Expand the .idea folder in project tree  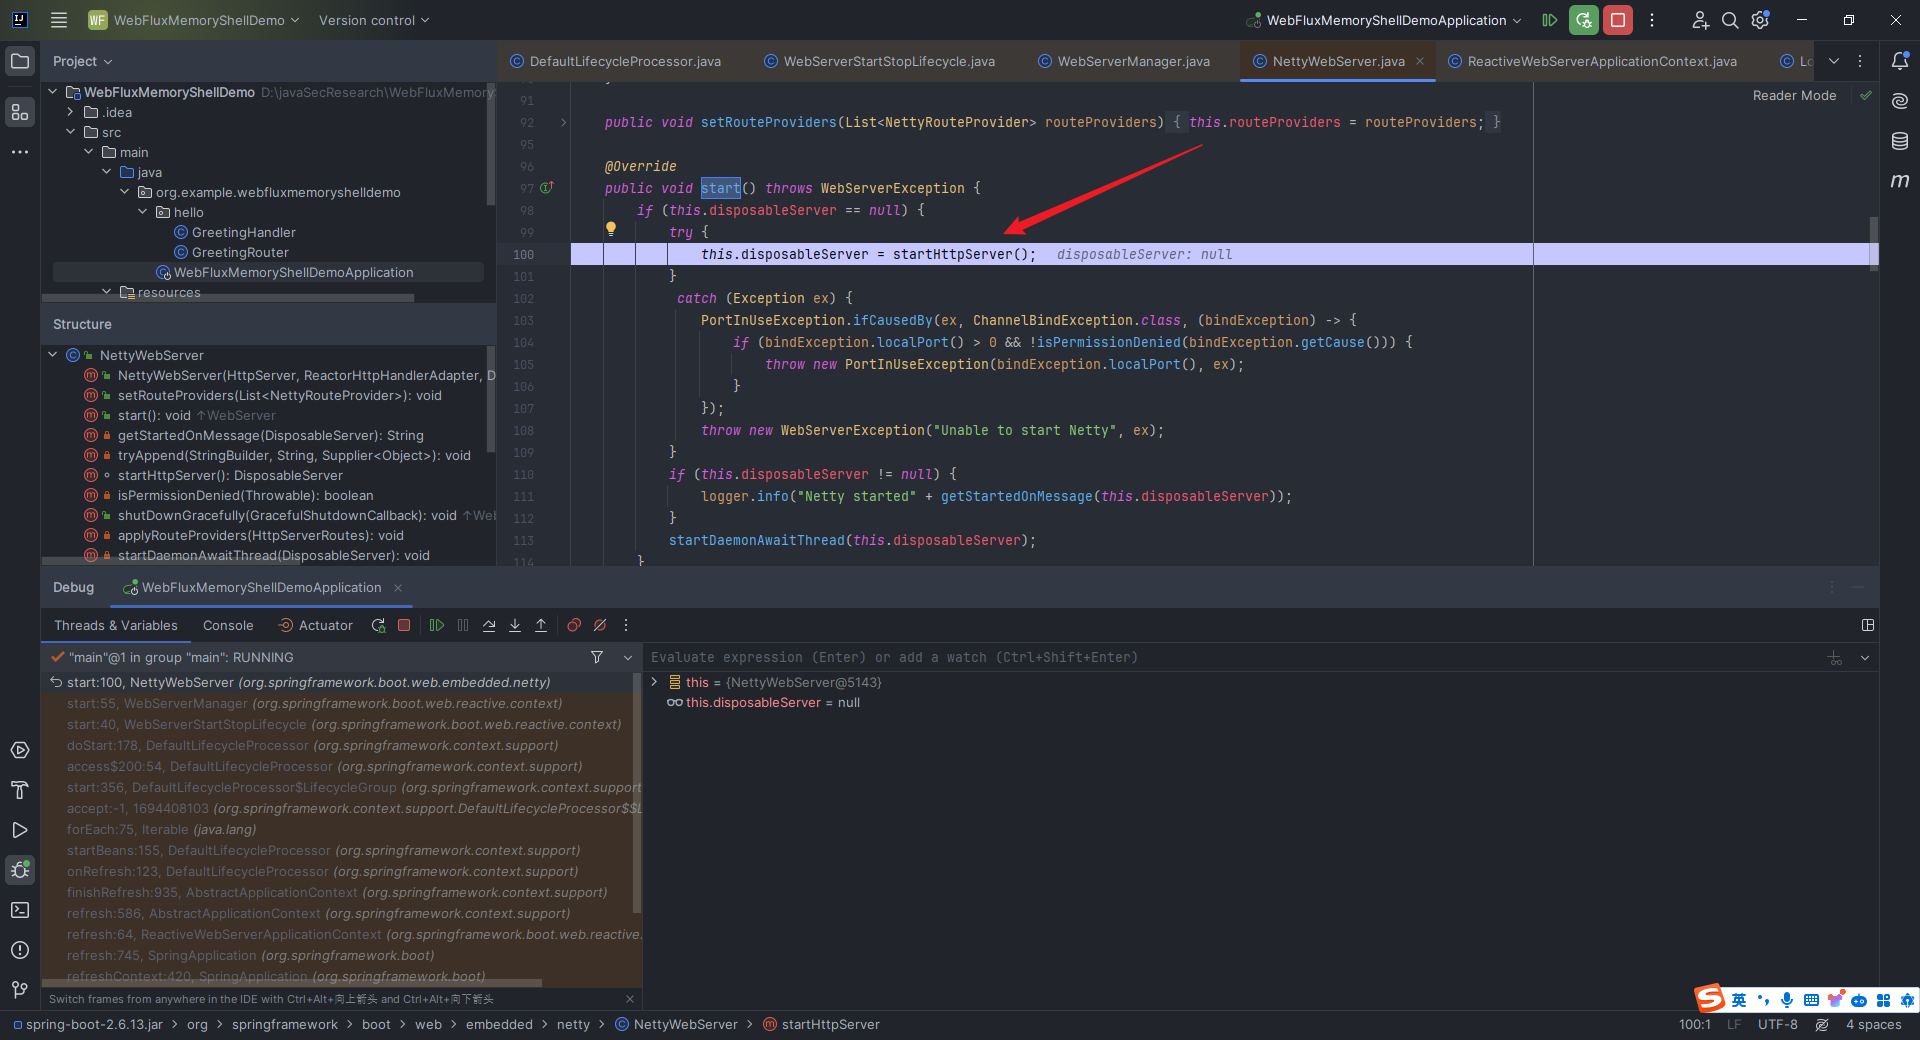tap(71, 112)
